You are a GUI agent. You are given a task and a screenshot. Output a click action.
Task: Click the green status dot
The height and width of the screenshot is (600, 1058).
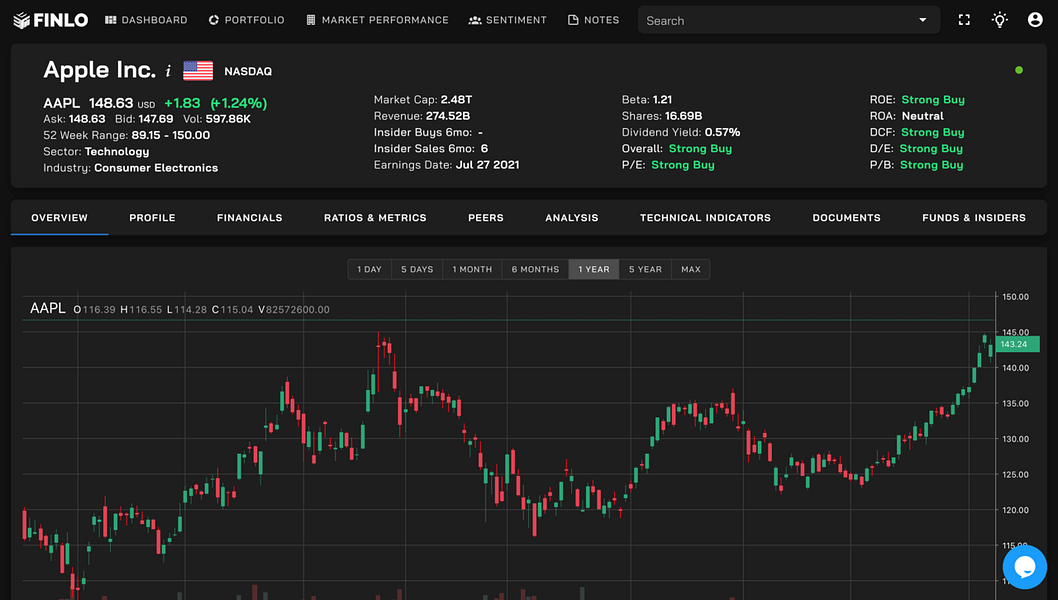click(x=1019, y=70)
